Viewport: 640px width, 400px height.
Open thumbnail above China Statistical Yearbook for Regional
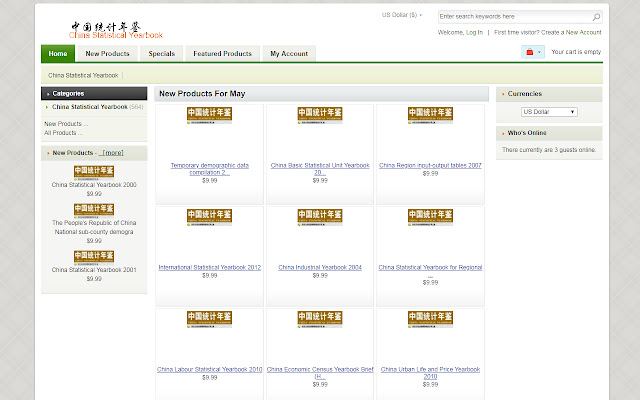coord(430,217)
